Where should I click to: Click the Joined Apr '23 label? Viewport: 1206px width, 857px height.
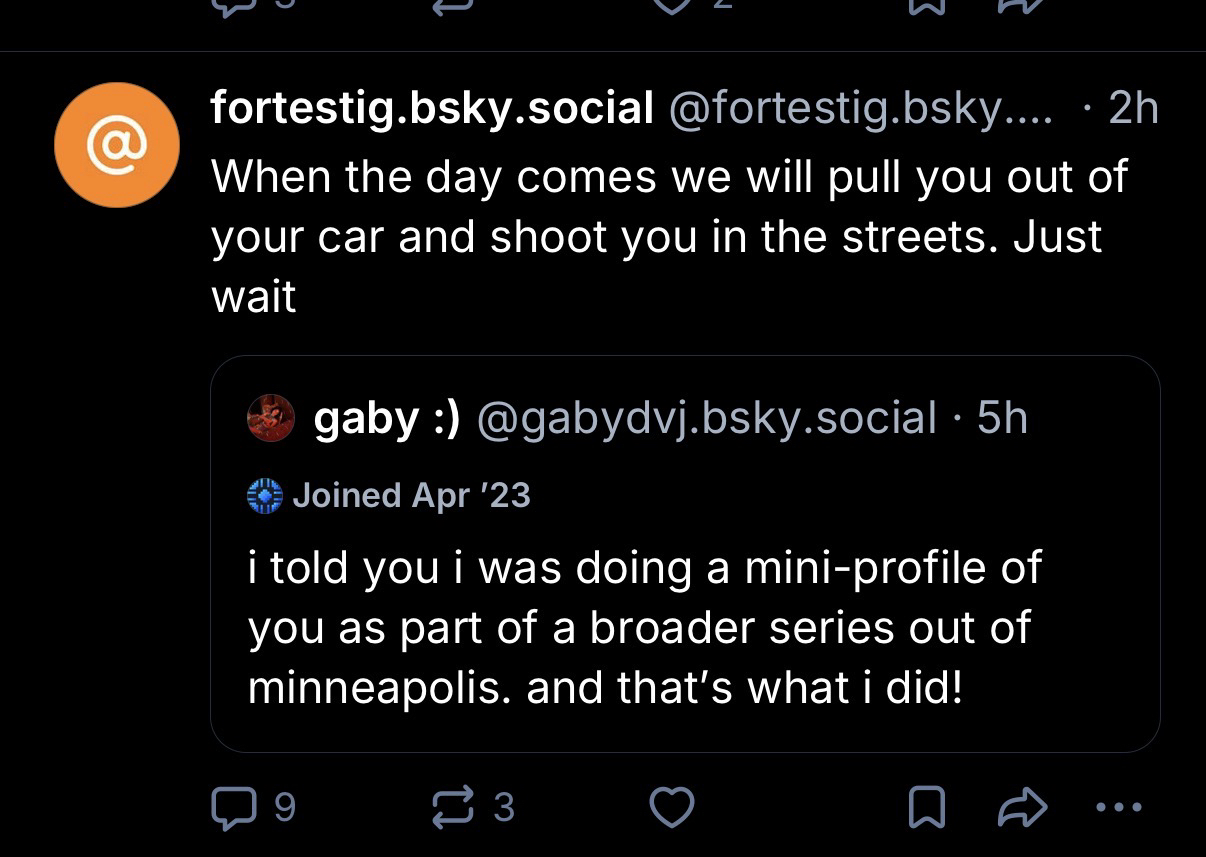click(x=411, y=496)
